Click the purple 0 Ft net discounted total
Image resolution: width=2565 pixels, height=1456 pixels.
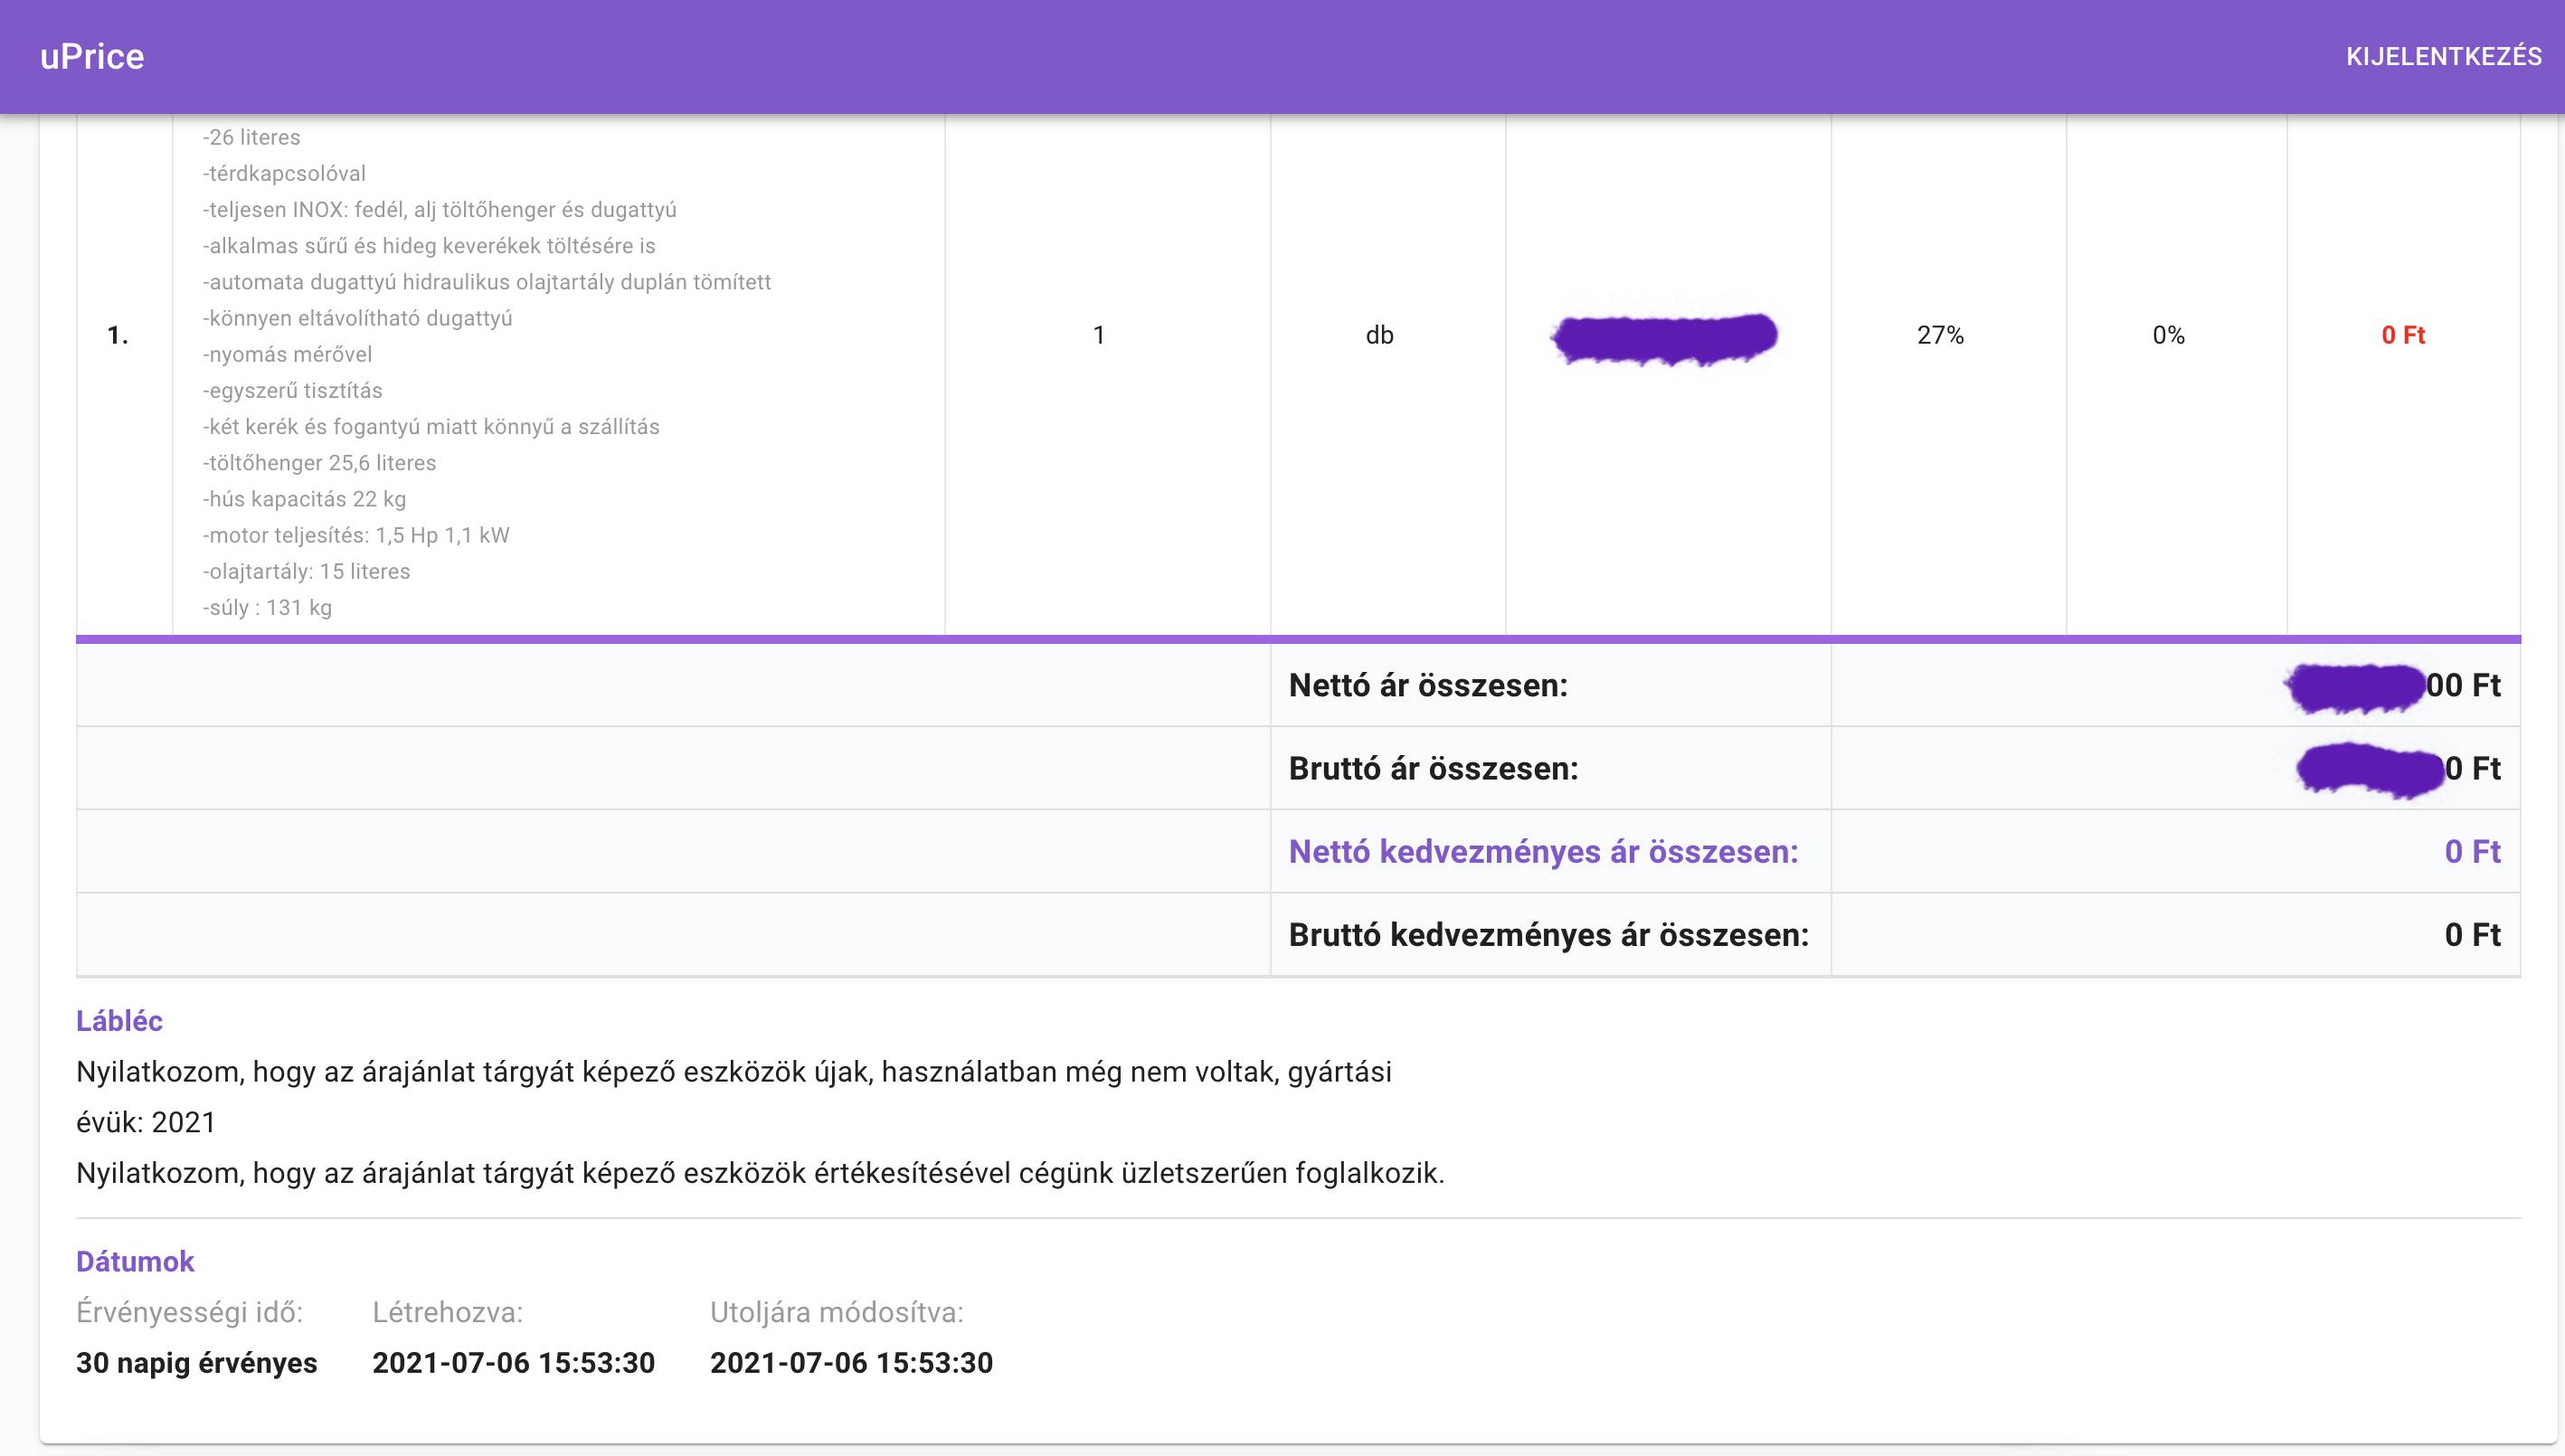2471,852
